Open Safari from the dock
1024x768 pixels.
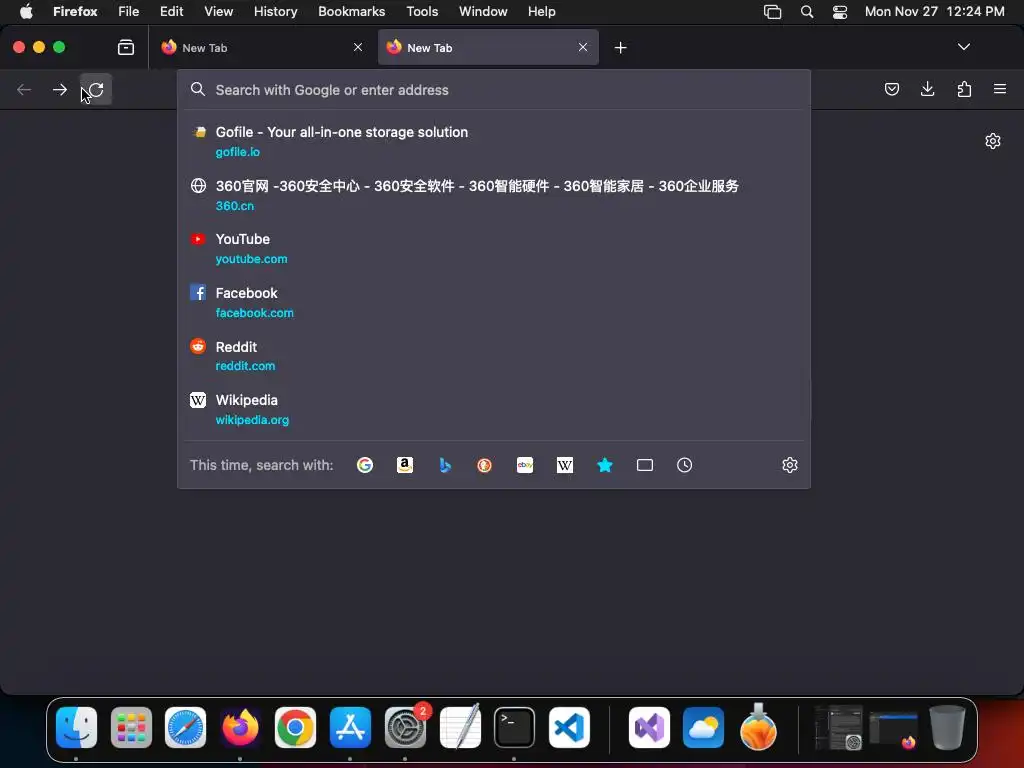tap(185, 727)
